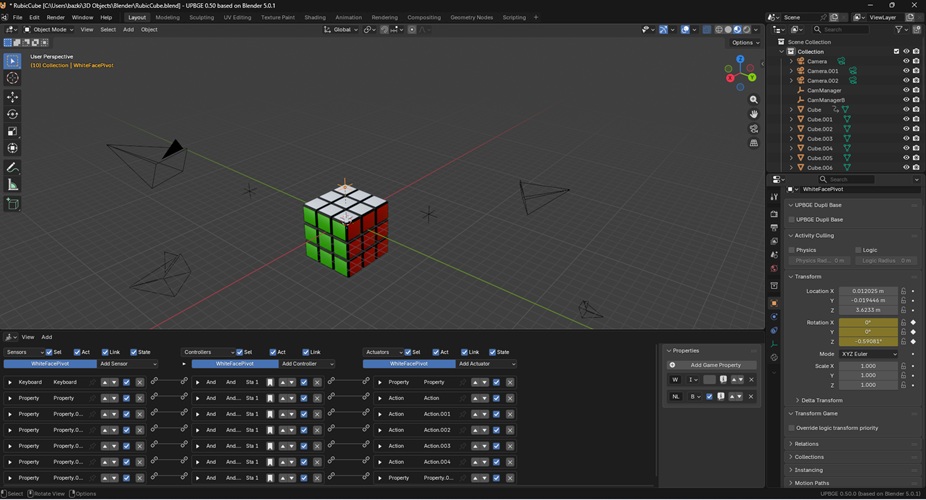Lock the Location X value
This screenshot has height=500, width=926.
[x=904, y=291]
